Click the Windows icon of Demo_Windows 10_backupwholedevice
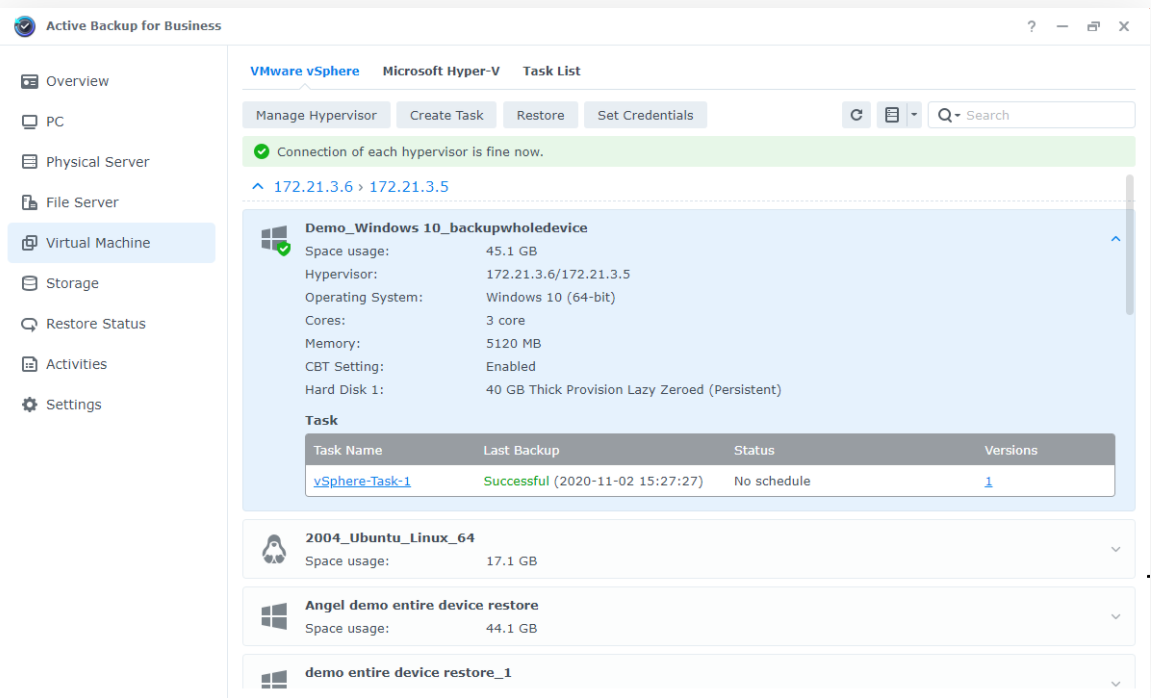This screenshot has height=698, width=1151. coord(275,239)
